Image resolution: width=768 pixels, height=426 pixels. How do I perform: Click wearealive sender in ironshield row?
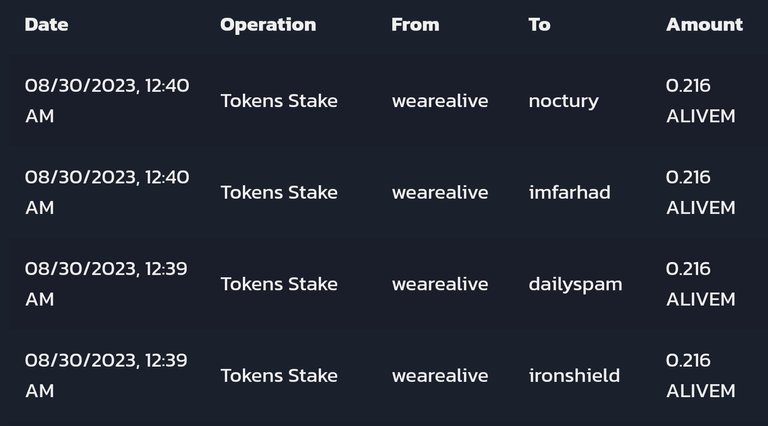tap(440, 376)
